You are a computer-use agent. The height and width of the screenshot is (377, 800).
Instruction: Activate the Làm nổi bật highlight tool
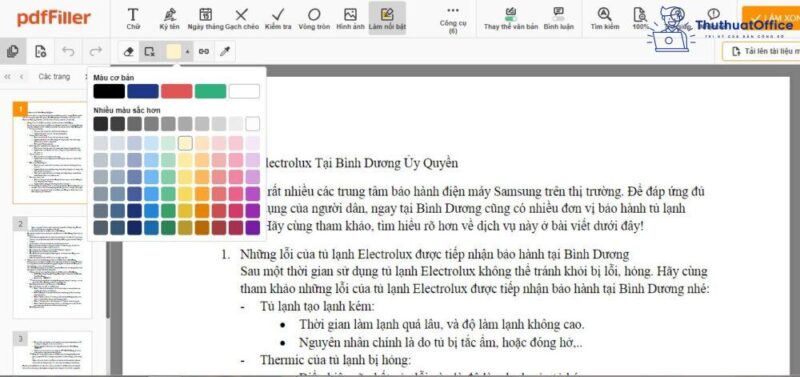(387, 18)
